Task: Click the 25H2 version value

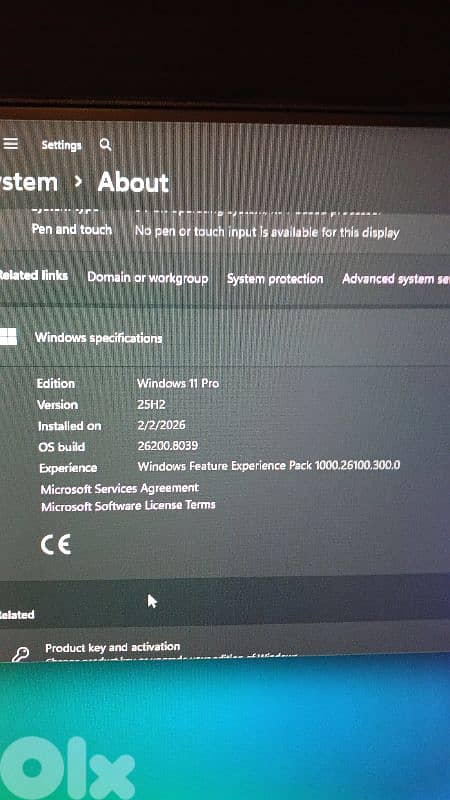Action: coord(151,405)
